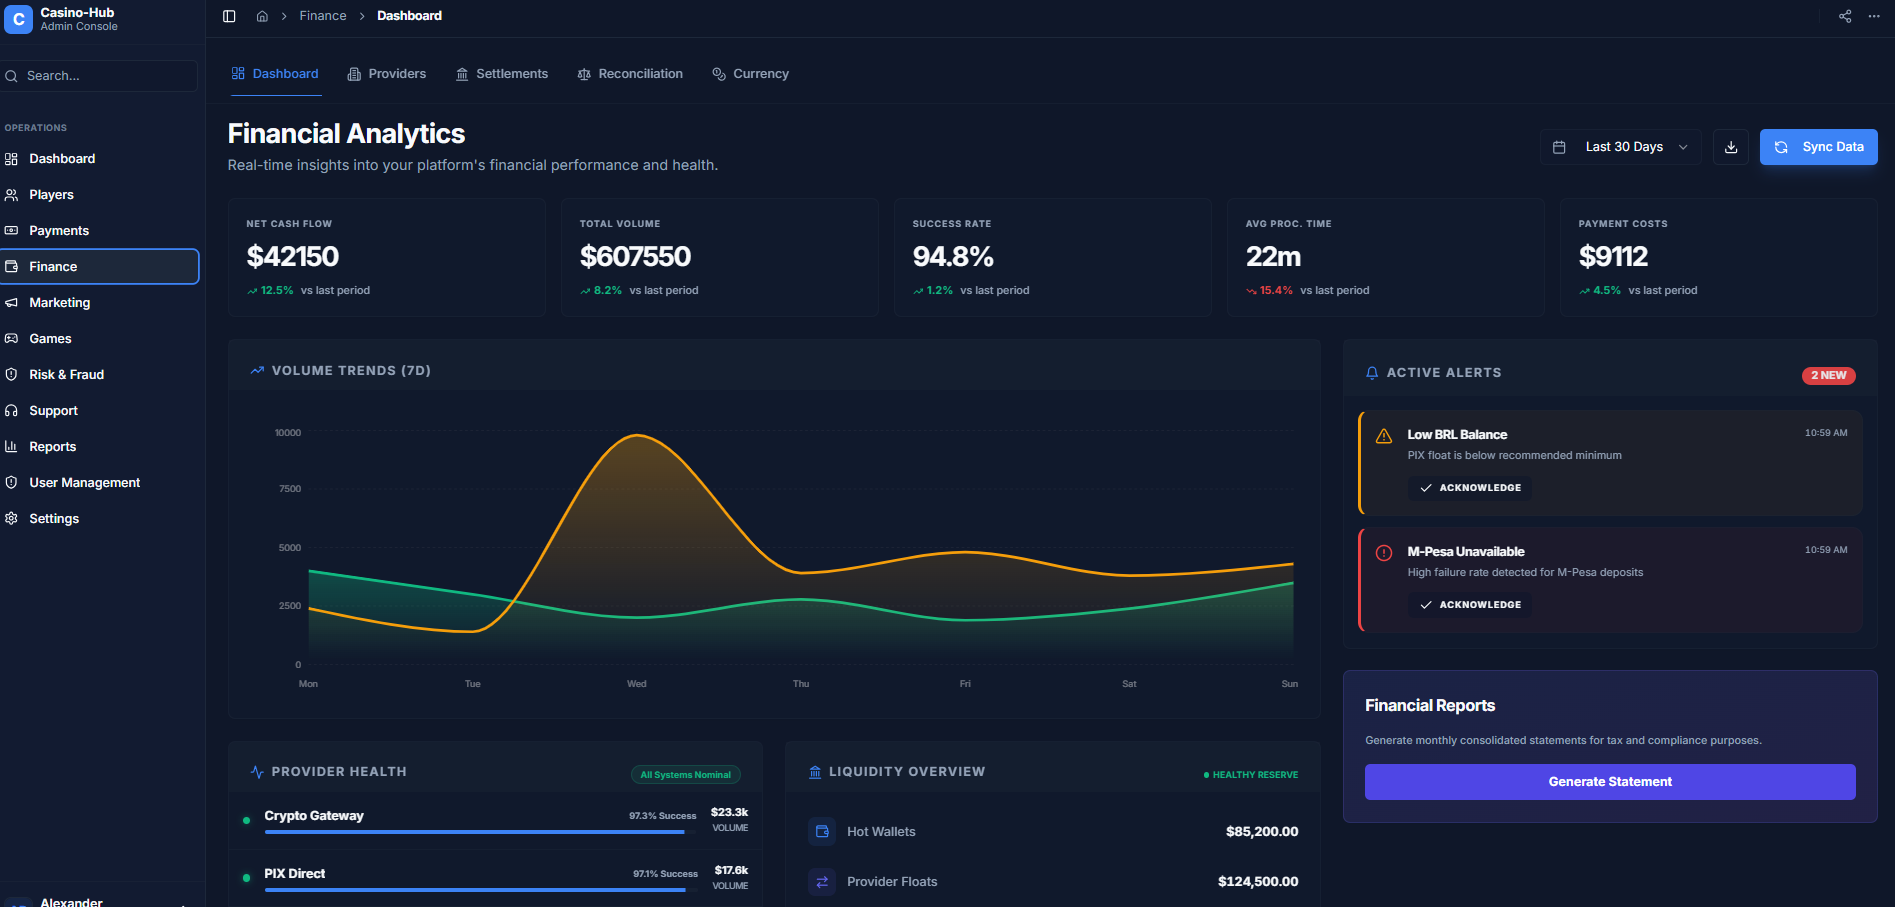Open the Last 30 Days date range dropdown
Viewport: 1895px width, 907px height.
pos(1624,147)
